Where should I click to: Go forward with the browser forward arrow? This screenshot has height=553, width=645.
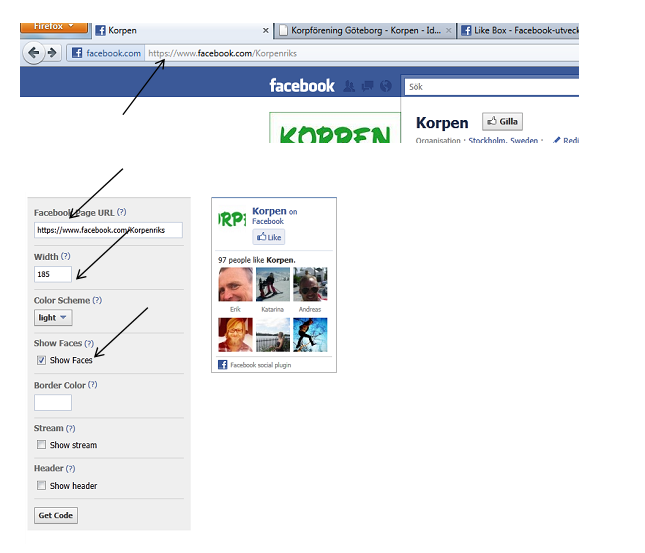[52, 53]
